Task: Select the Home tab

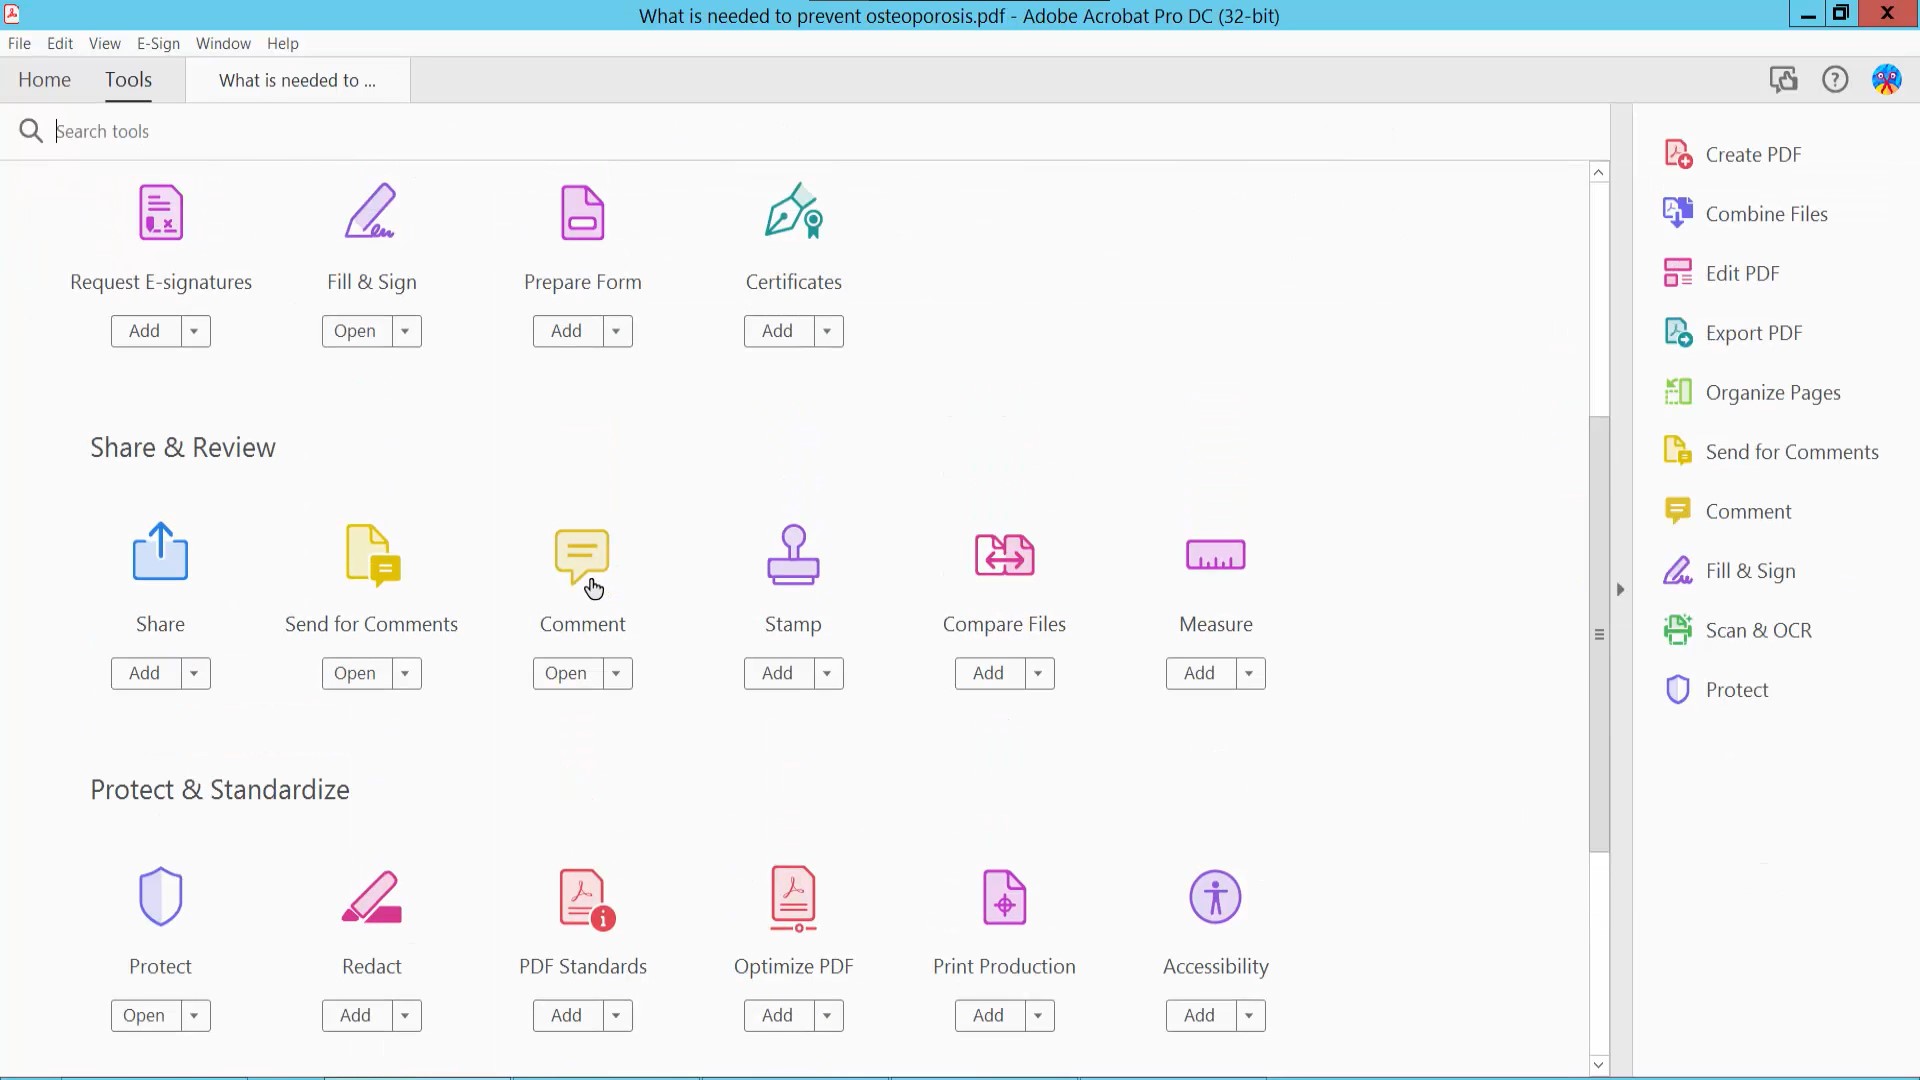Action: 44,79
